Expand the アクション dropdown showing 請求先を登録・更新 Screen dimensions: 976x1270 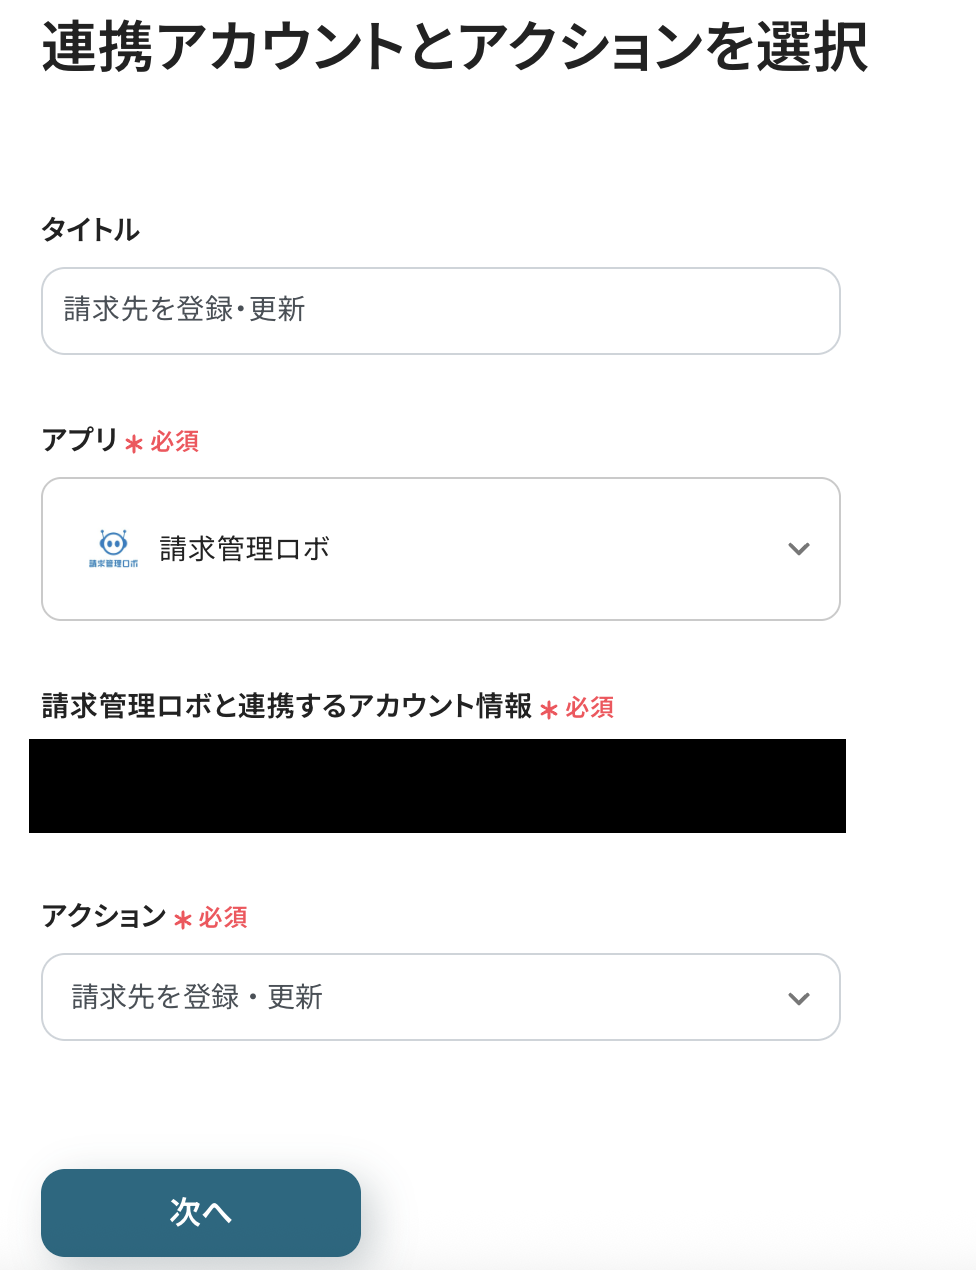pos(440,997)
